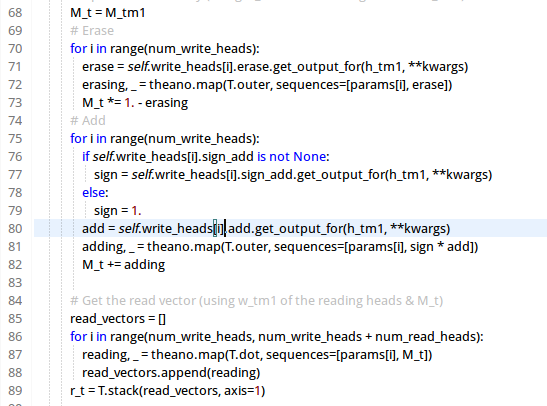Viewport: 547px width, 406px height.
Task: Click line number 80 in the gutter
Action: [15, 229]
